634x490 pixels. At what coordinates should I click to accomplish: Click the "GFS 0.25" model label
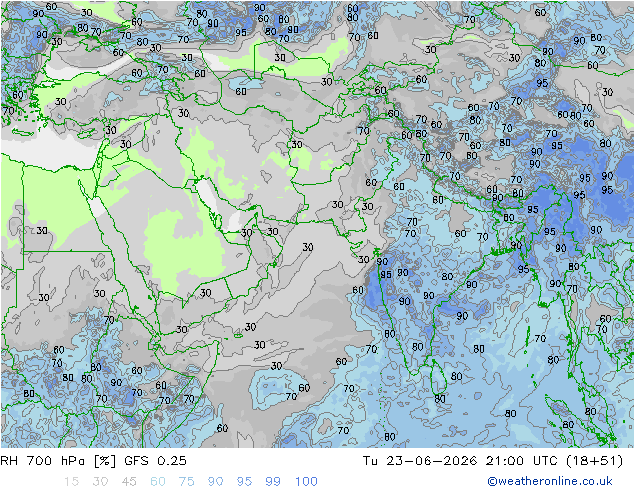155,460
